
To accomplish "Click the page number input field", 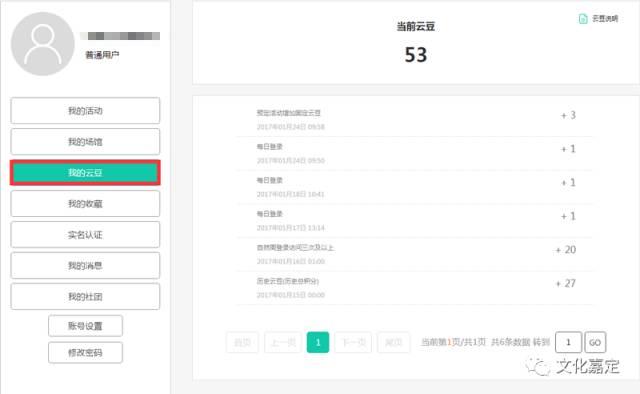I will click(x=568, y=342).
